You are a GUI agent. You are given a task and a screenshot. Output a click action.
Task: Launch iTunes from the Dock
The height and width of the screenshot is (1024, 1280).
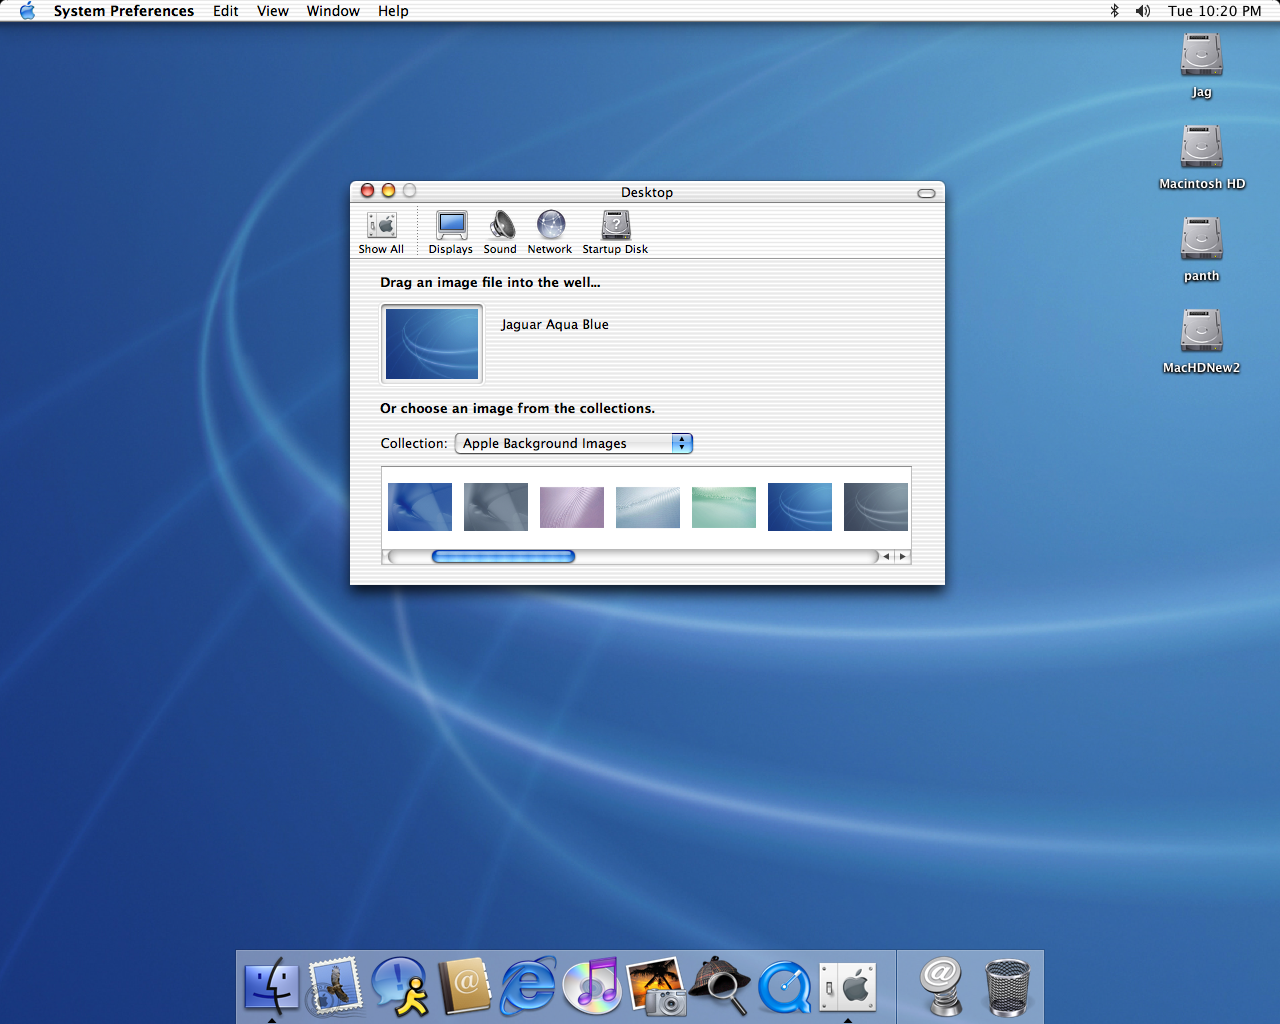click(592, 986)
